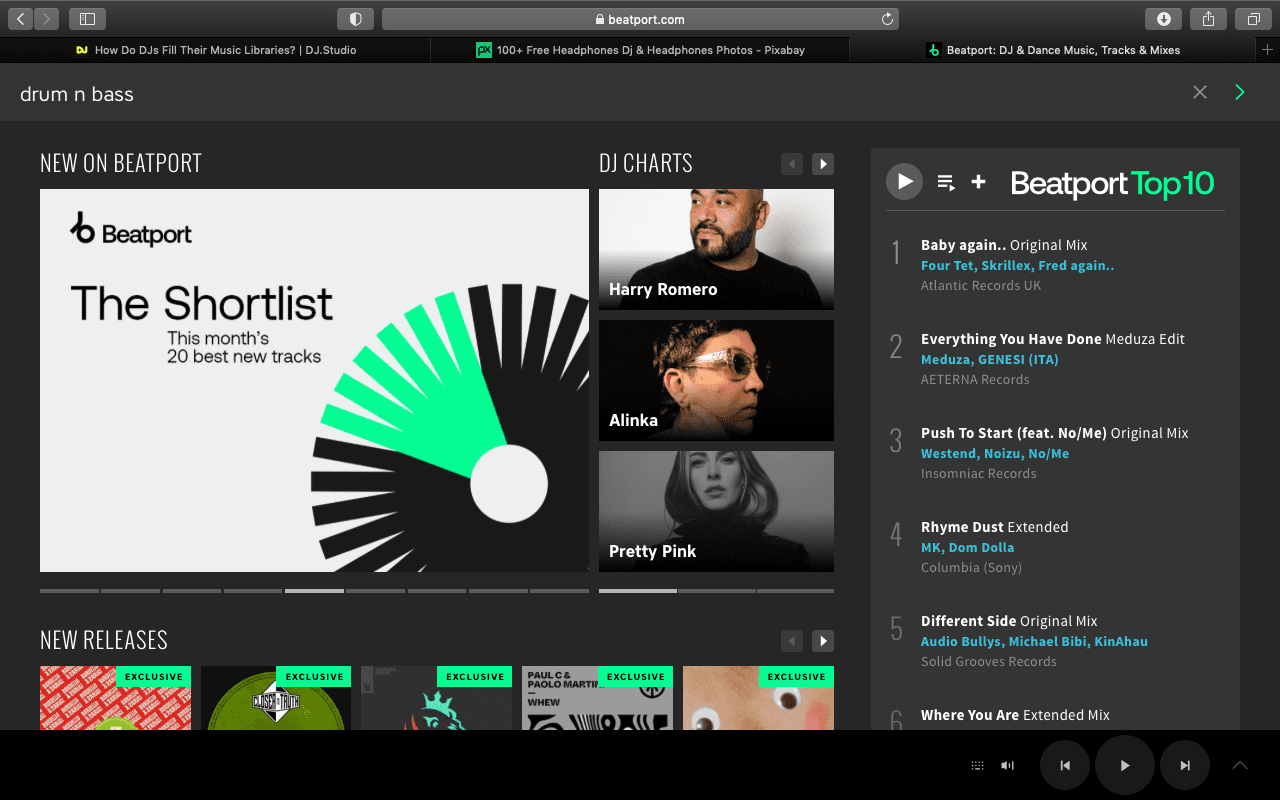This screenshot has width=1280, height=800.
Task: Open artist link Meduza
Action: (x=945, y=359)
